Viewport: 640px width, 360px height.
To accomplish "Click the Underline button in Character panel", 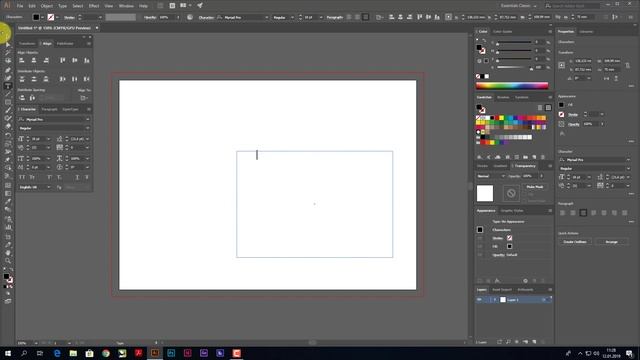I will 77,177.
